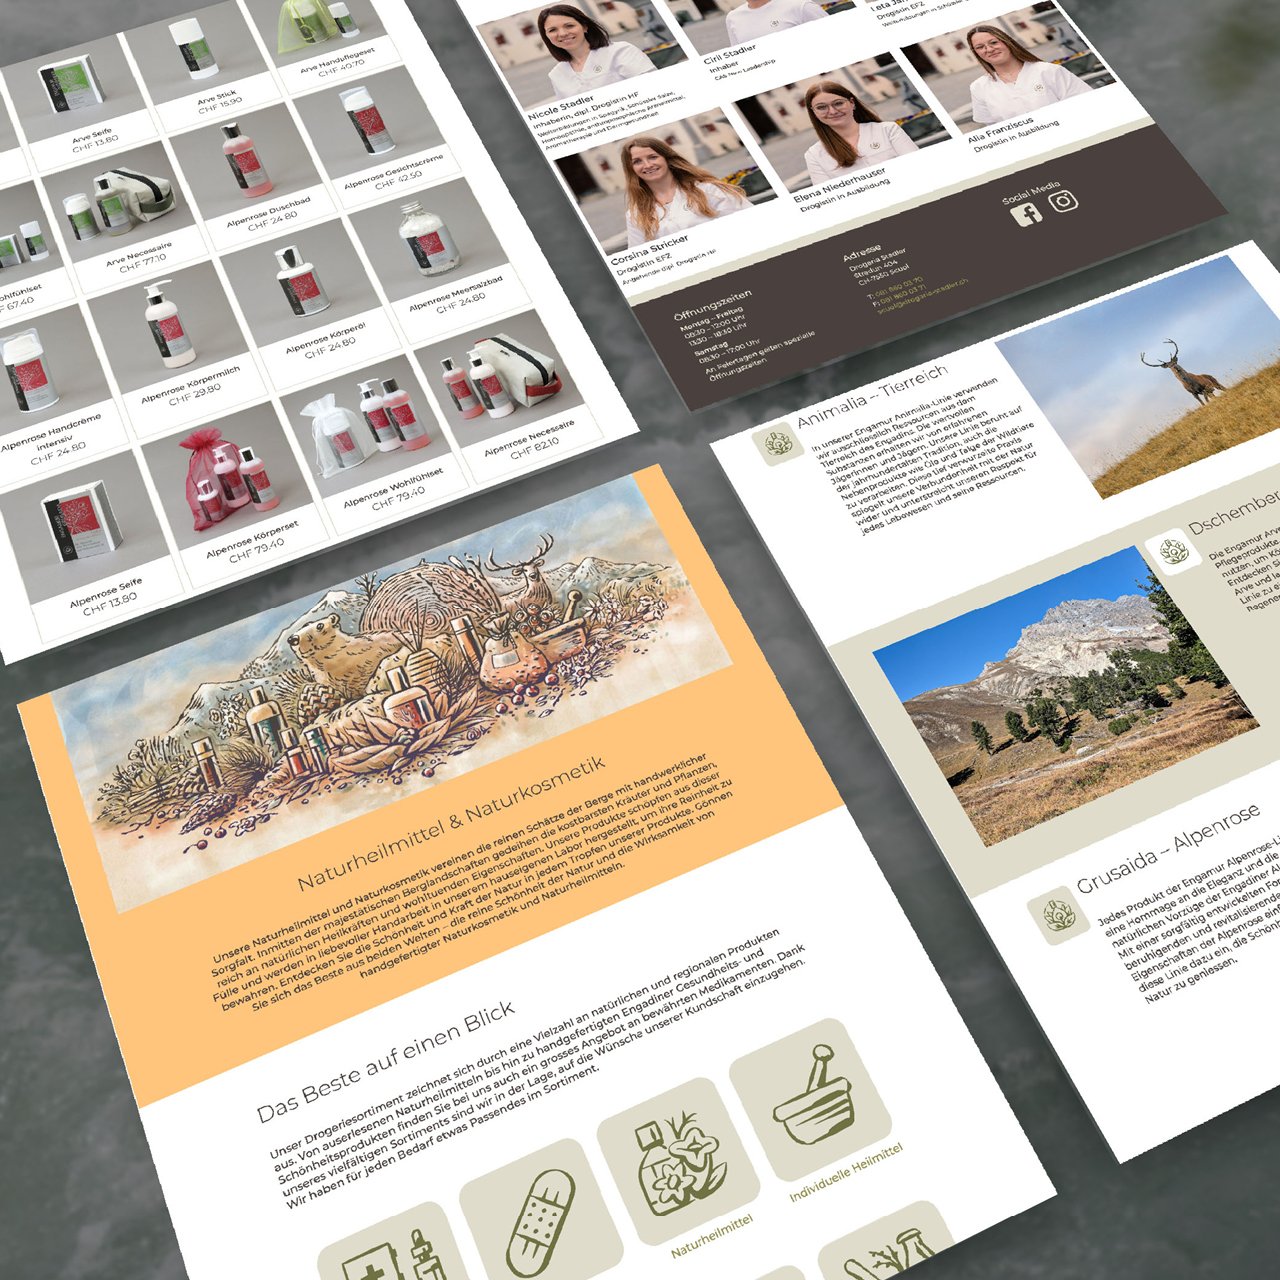This screenshot has height=1280, width=1280.
Task: Click the emblem icon beside Grusaida – Alpenrose
Action: (1058, 915)
